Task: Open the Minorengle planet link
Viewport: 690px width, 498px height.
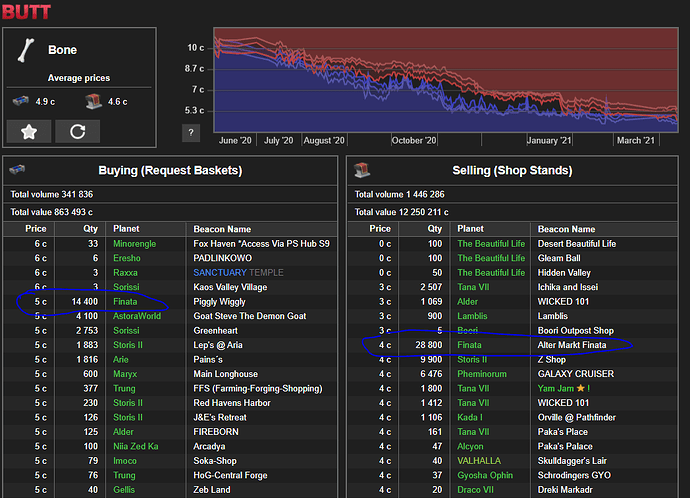Action: 135,244
